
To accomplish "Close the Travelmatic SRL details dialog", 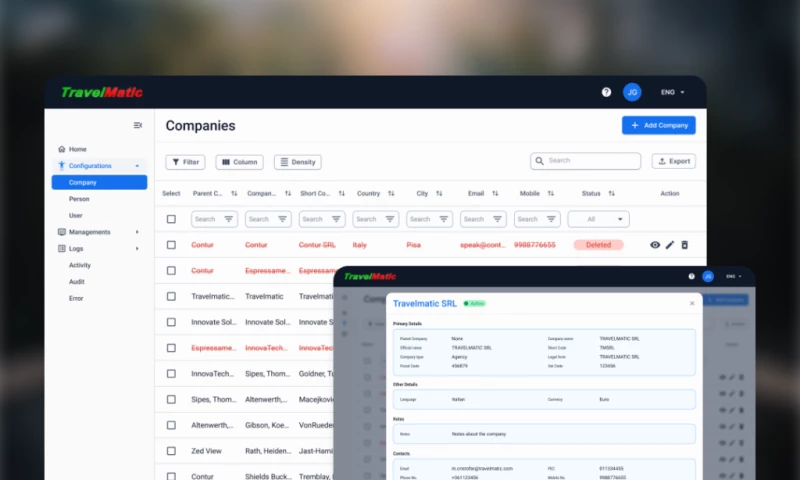I will pos(692,304).
